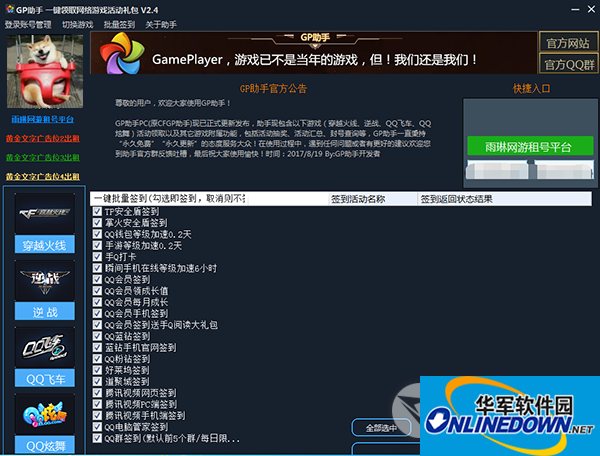This screenshot has height=456, width=600.
Task: Click the 快捷入口 heading text
Action: pos(531,89)
